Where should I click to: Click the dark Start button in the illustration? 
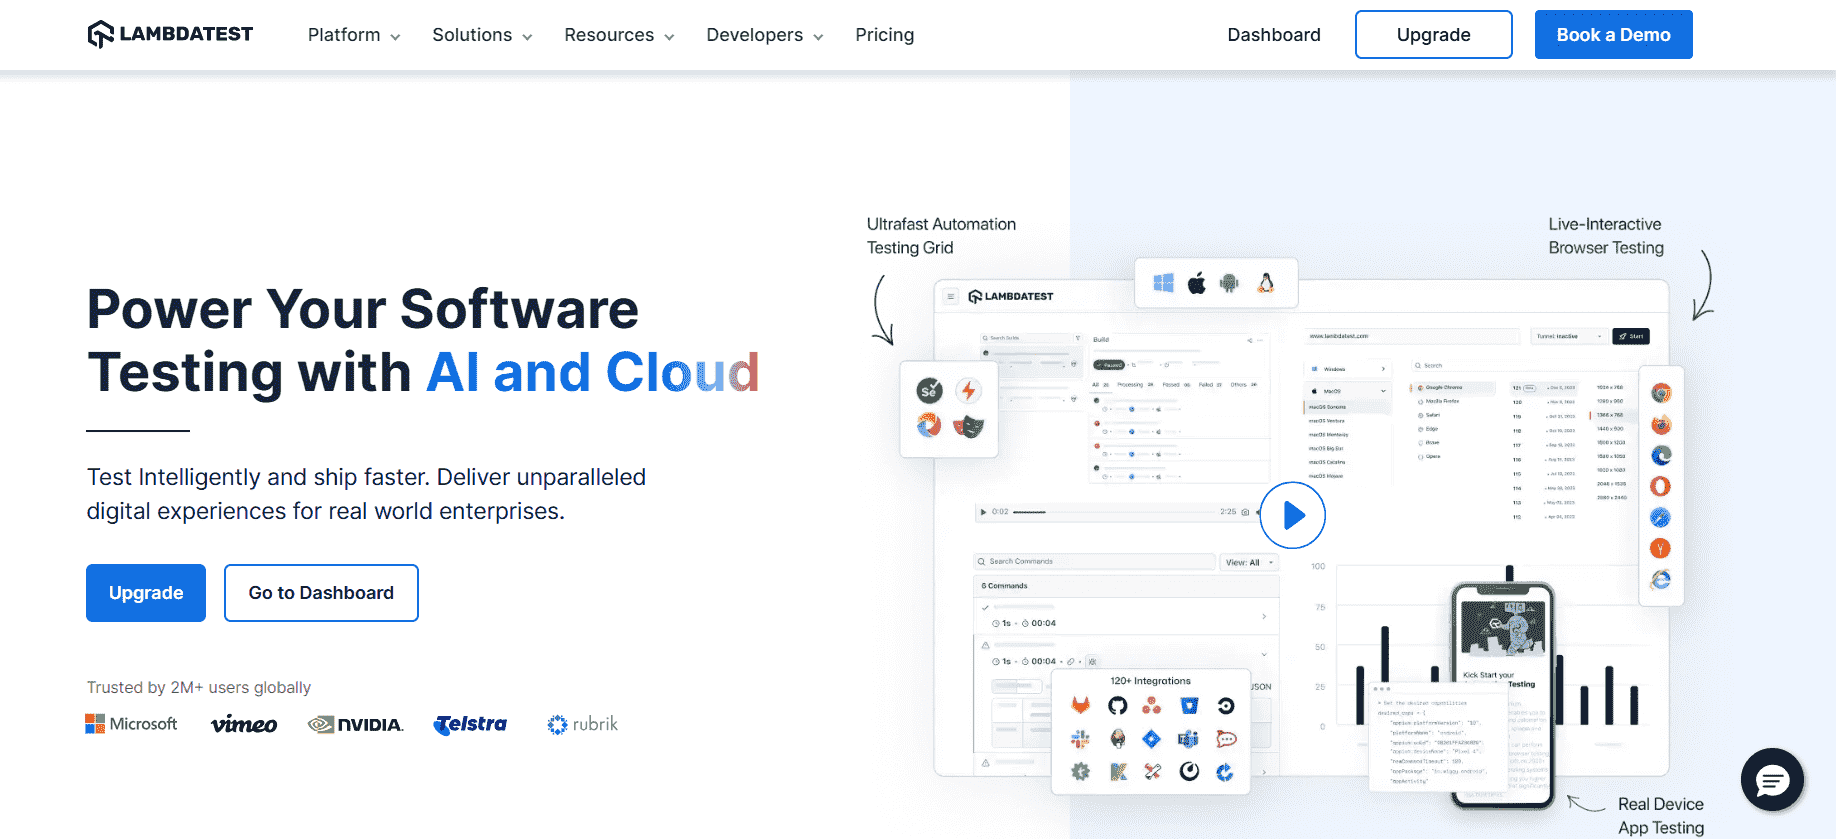pos(1631,336)
